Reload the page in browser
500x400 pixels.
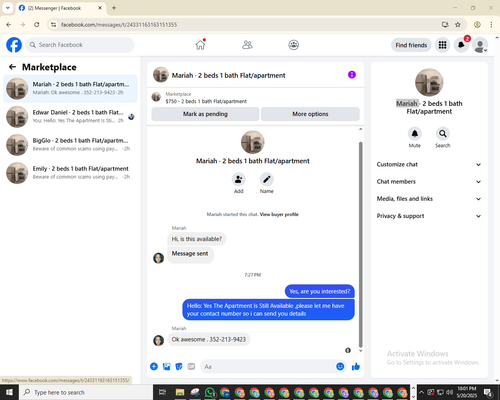coord(37,25)
